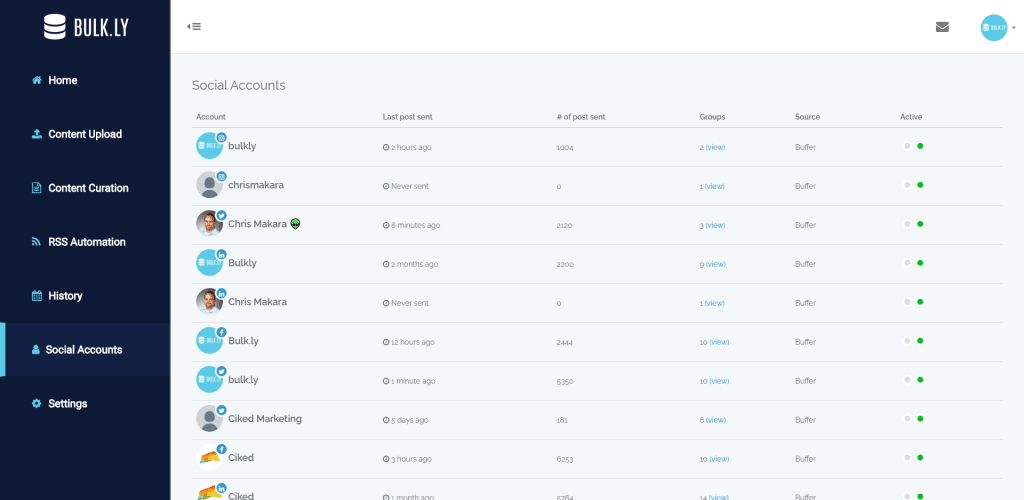The height and width of the screenshot is (500, 1024).
Task: Click the Settings gear icon
Action: [37, 404]
